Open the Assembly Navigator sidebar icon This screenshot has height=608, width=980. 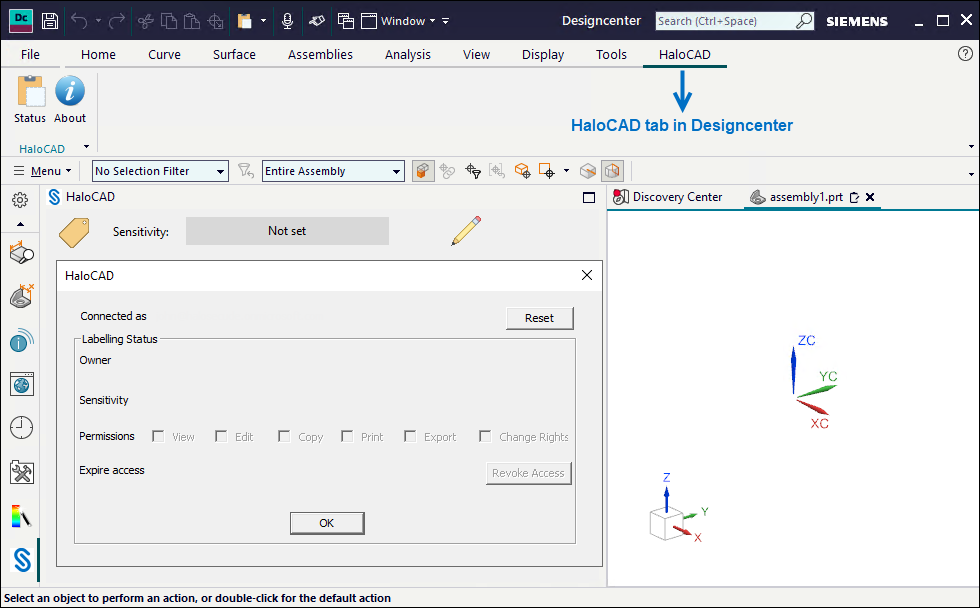pyautogui.click(x=22, y=253)
